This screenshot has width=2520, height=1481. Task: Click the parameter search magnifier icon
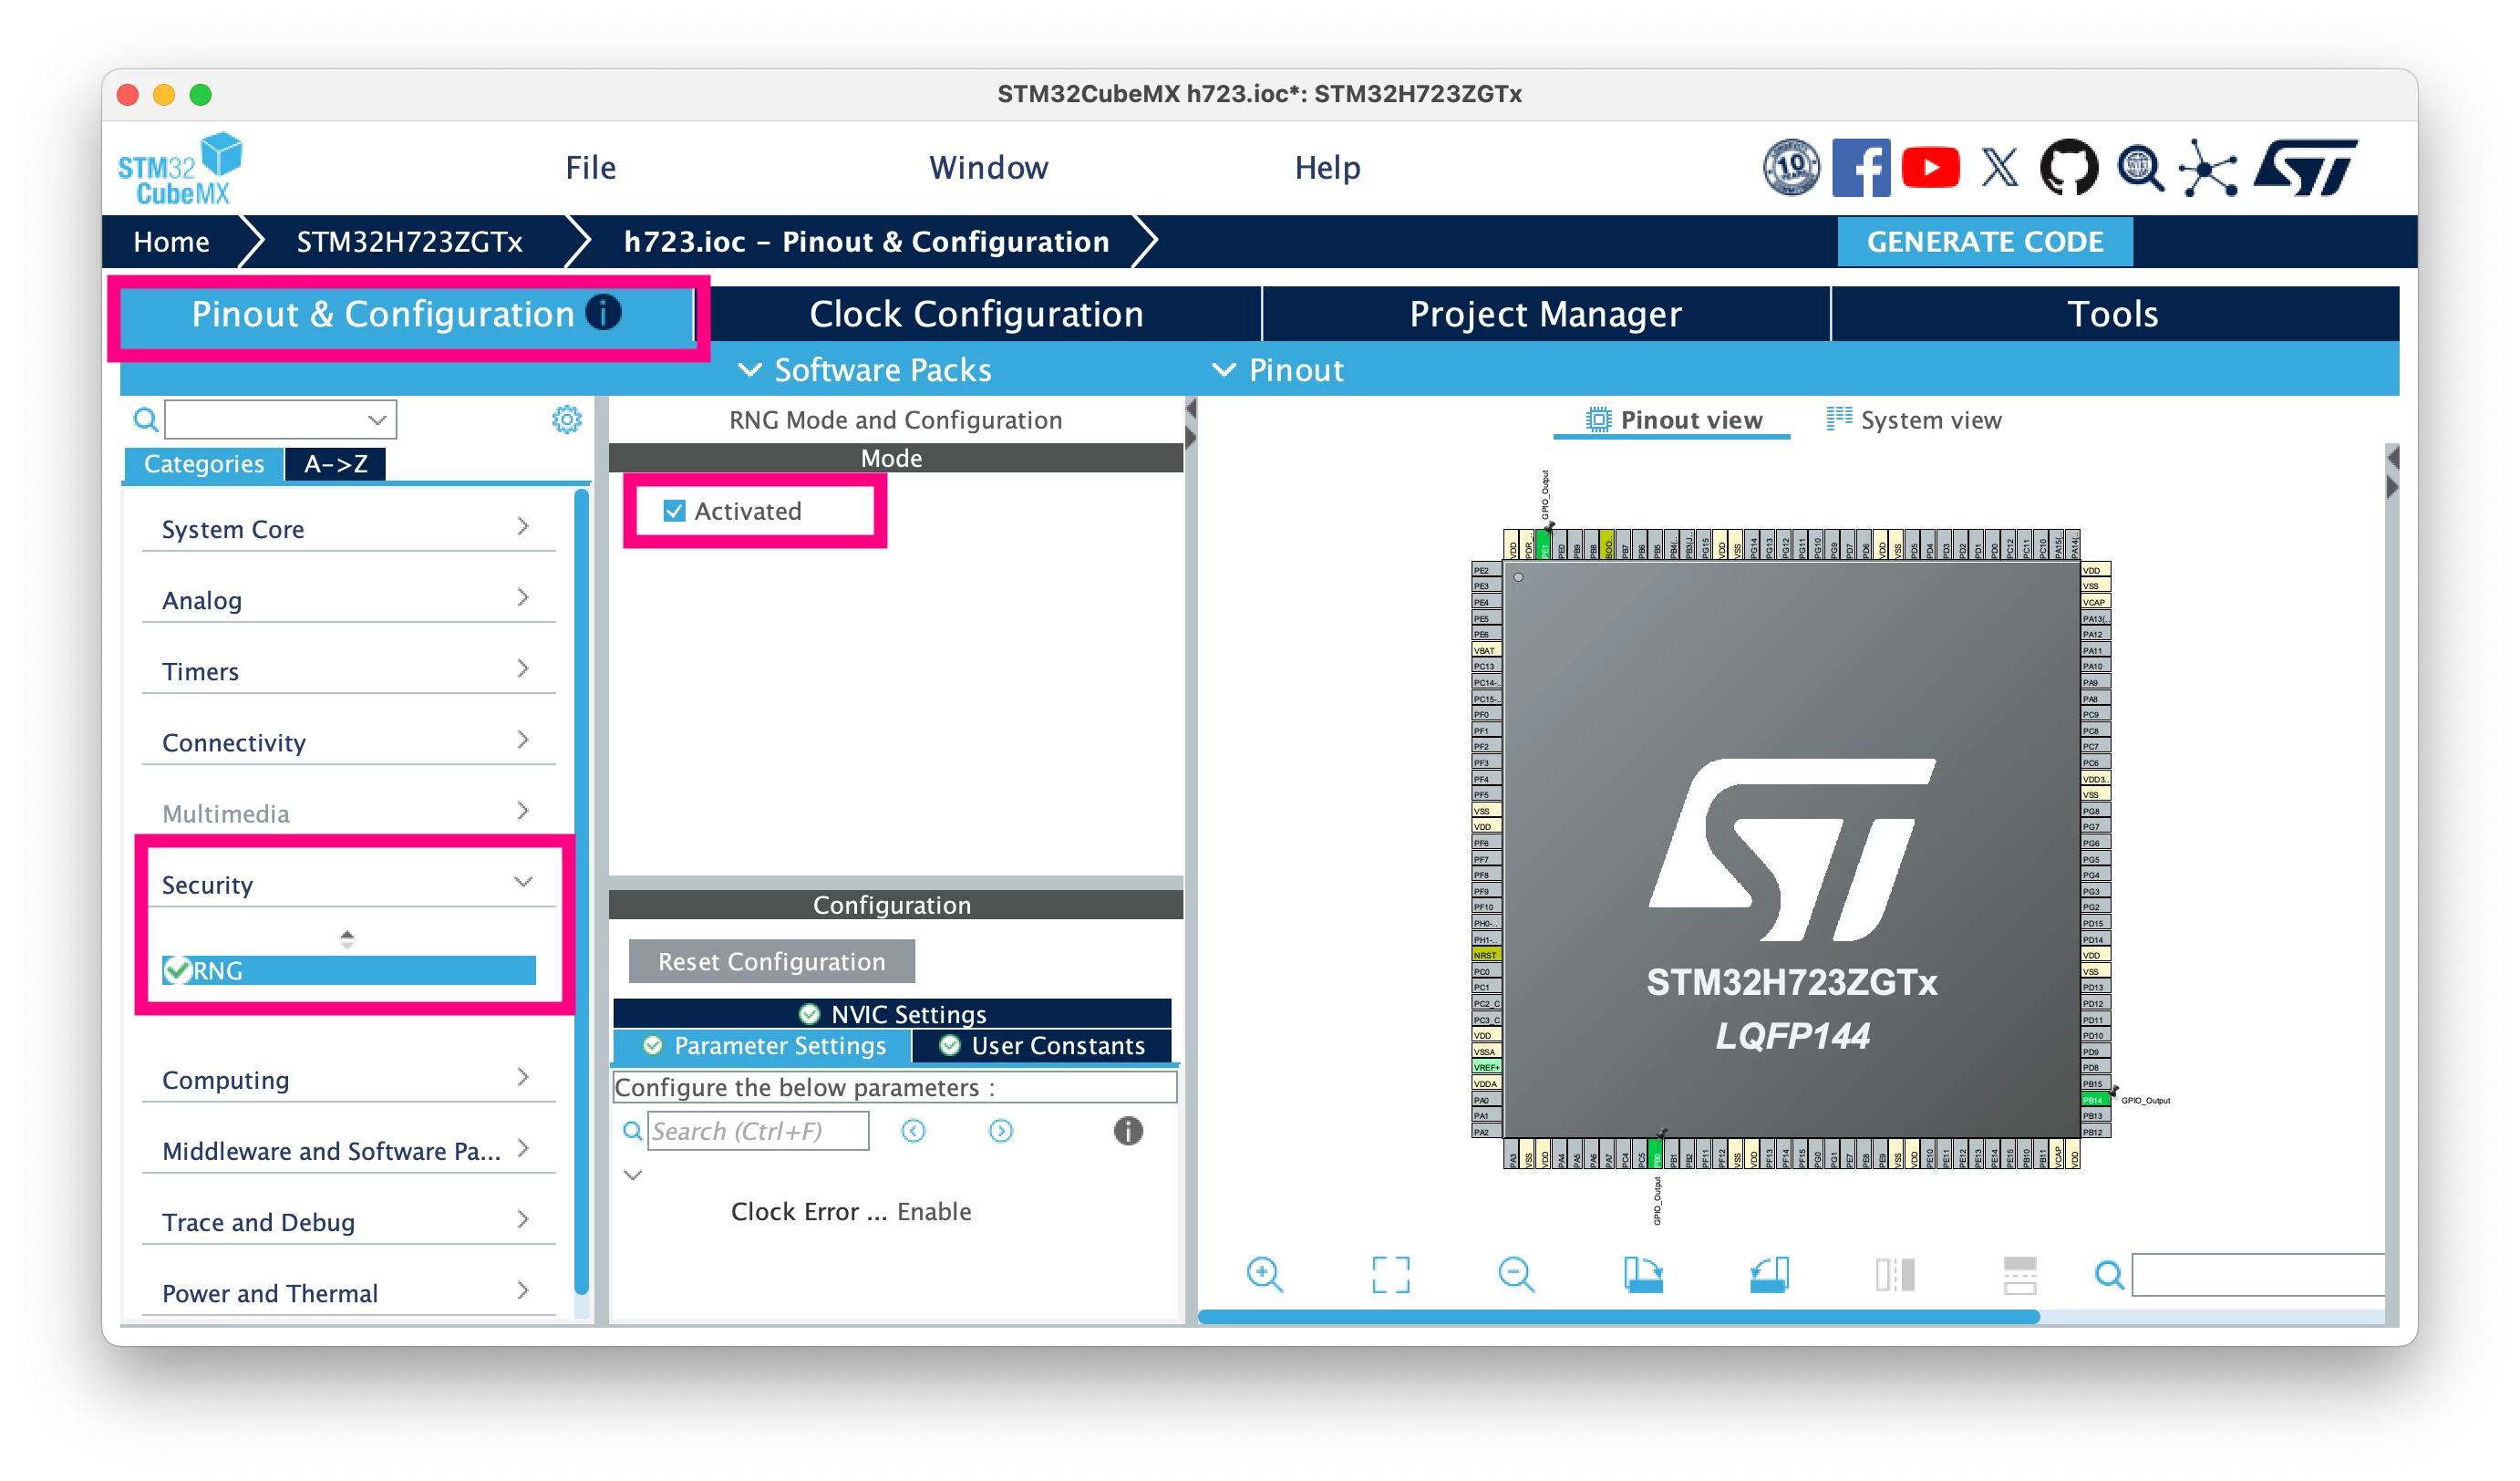(632, 1130)
